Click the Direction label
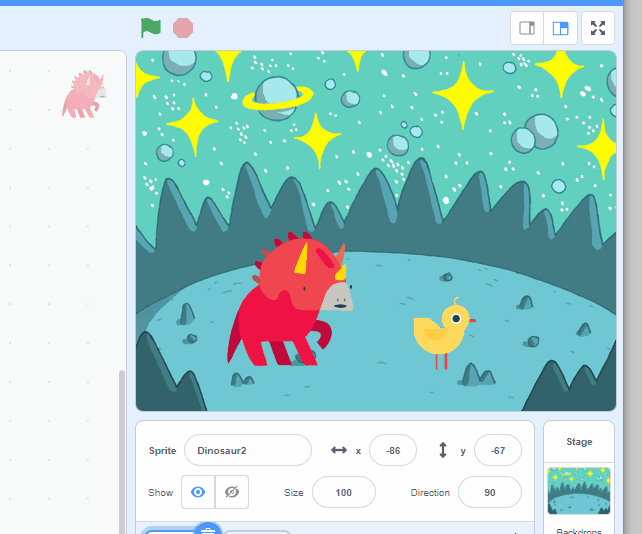Image resolution: width=642 pixels, height=534 pixels. point(430,492)
